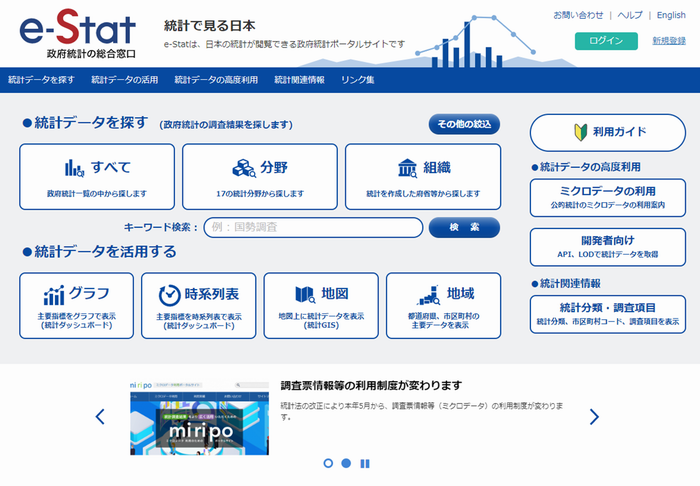
Task: Click 都道府県、市区町村の主要データを表示 text
Action: click(443, 320)
